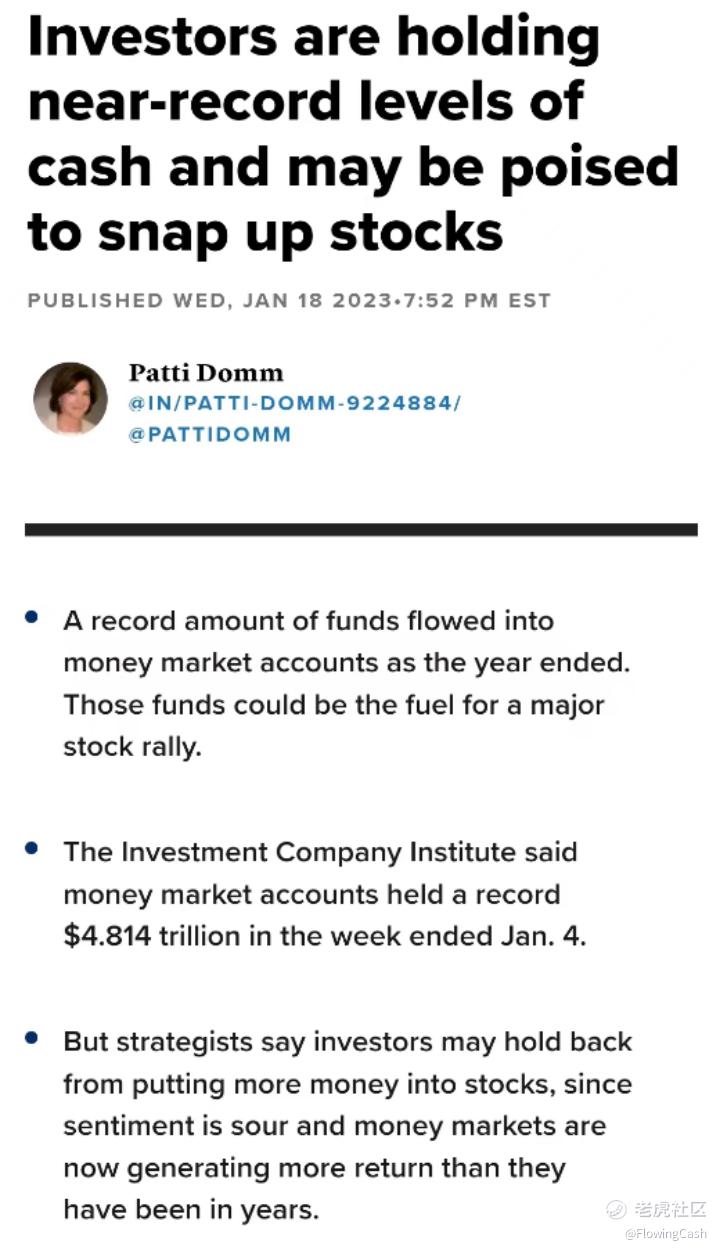
Task: Click the bullet dot beside 'The Investment Company Institute'
Action: tap(32, 850)
